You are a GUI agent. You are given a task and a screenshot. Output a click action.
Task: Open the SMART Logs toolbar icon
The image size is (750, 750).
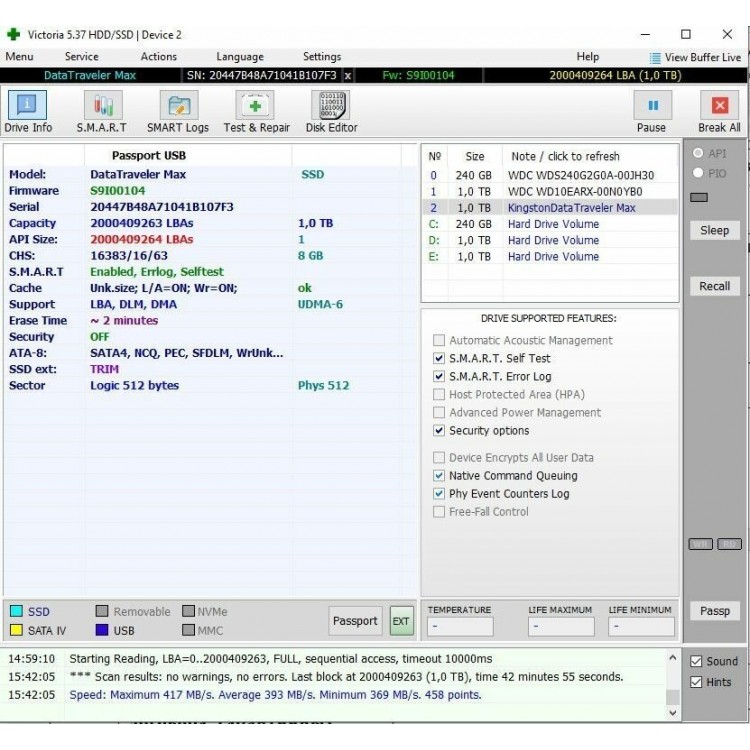[179, 105]
